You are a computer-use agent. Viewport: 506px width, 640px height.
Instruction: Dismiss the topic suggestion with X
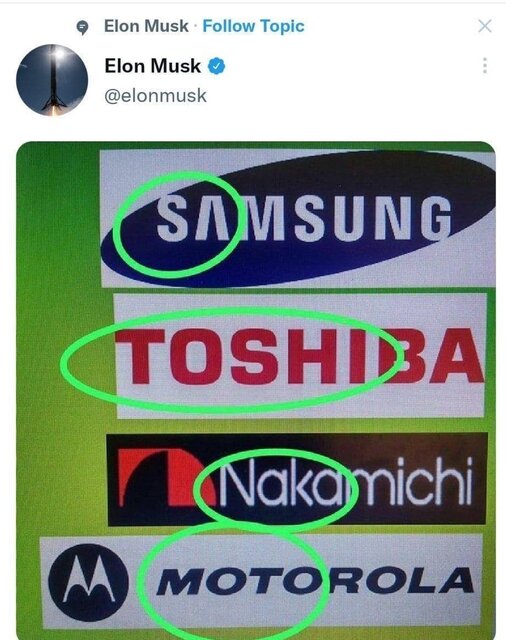click(x=485, y=26)
